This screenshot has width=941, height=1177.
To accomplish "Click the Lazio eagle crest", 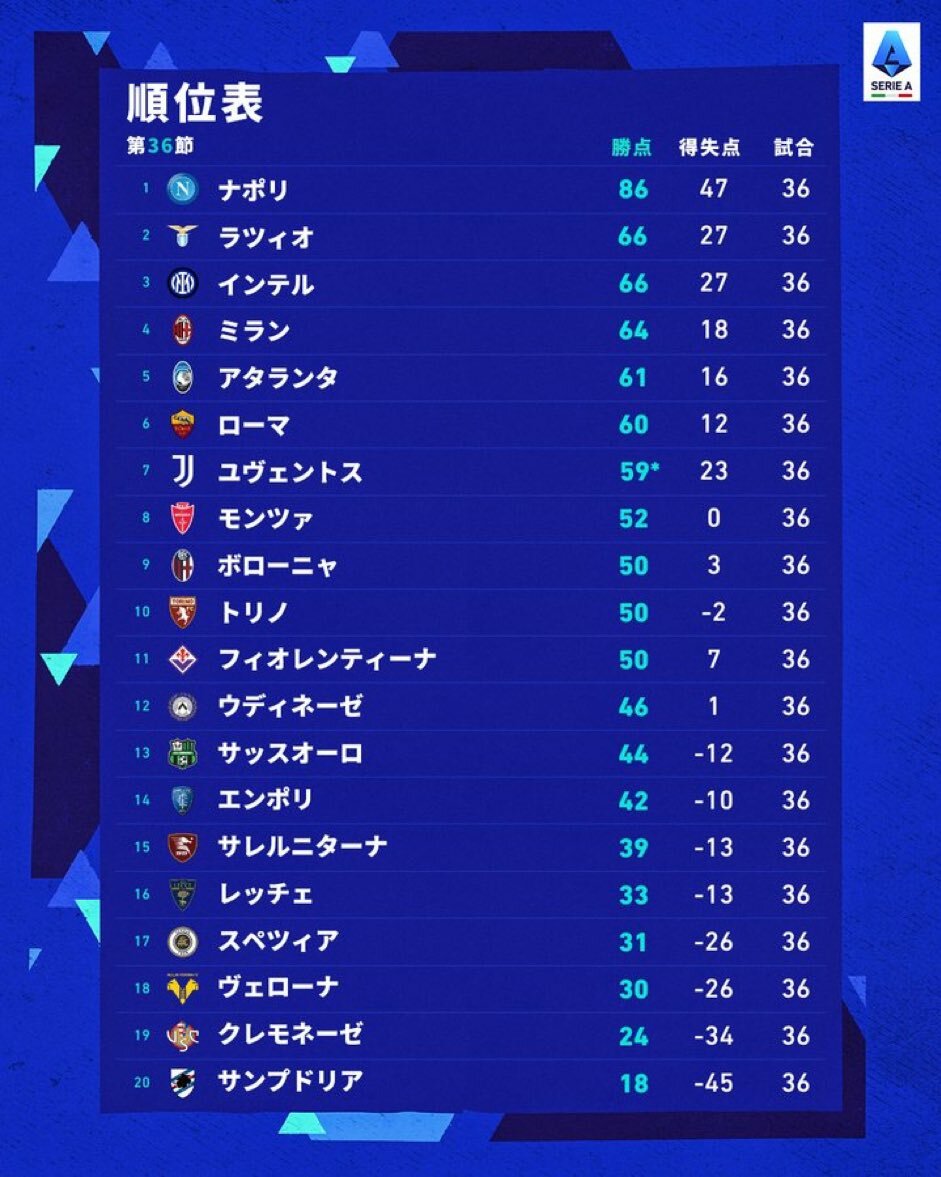I will tap(183, 236).
